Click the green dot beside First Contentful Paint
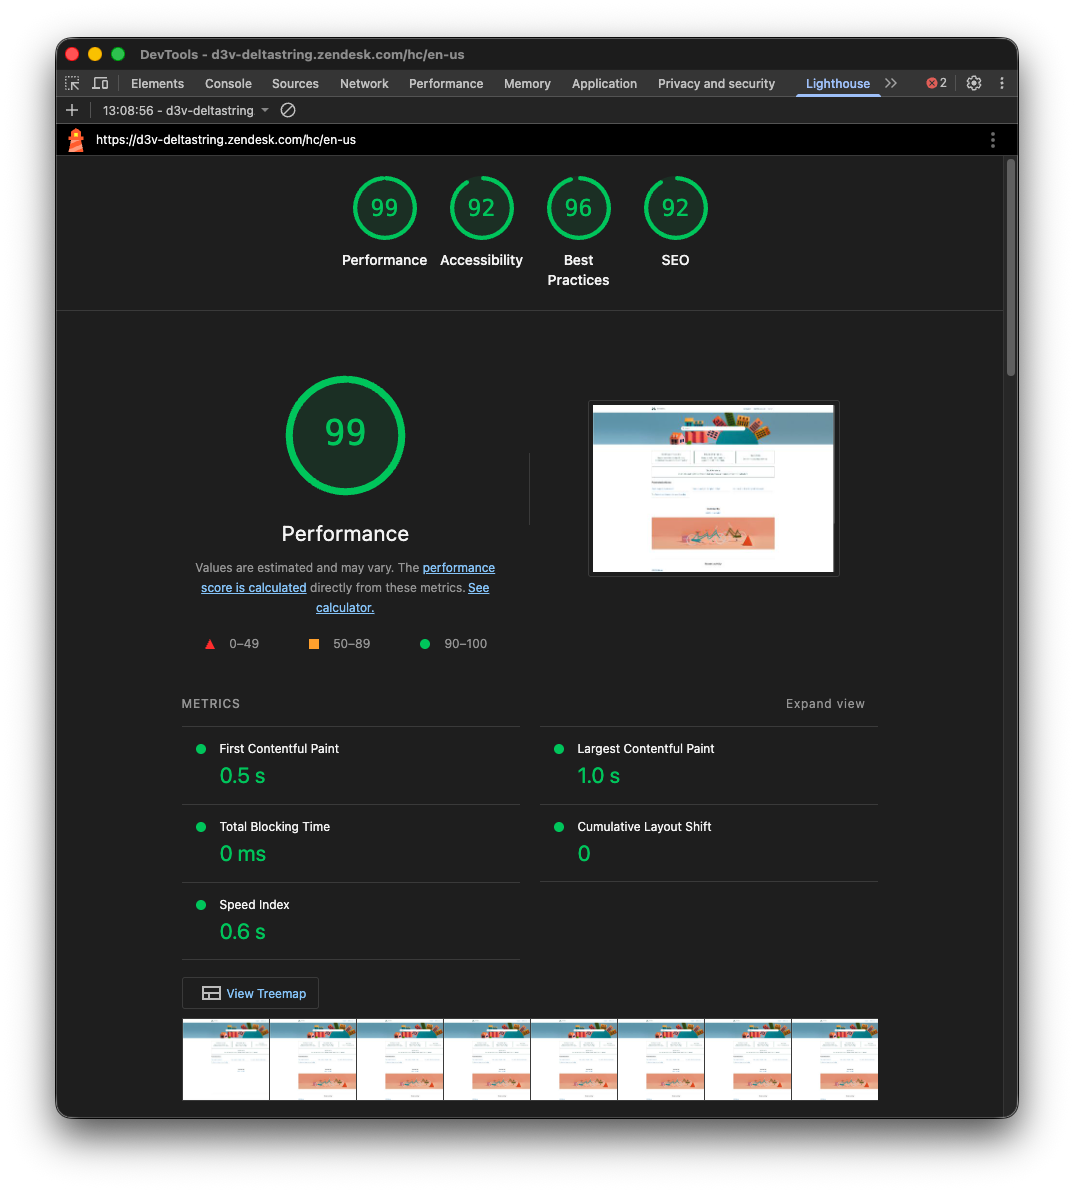Screen dimensions: 1074x1192 pyautogui.click(x=203, y=748)
